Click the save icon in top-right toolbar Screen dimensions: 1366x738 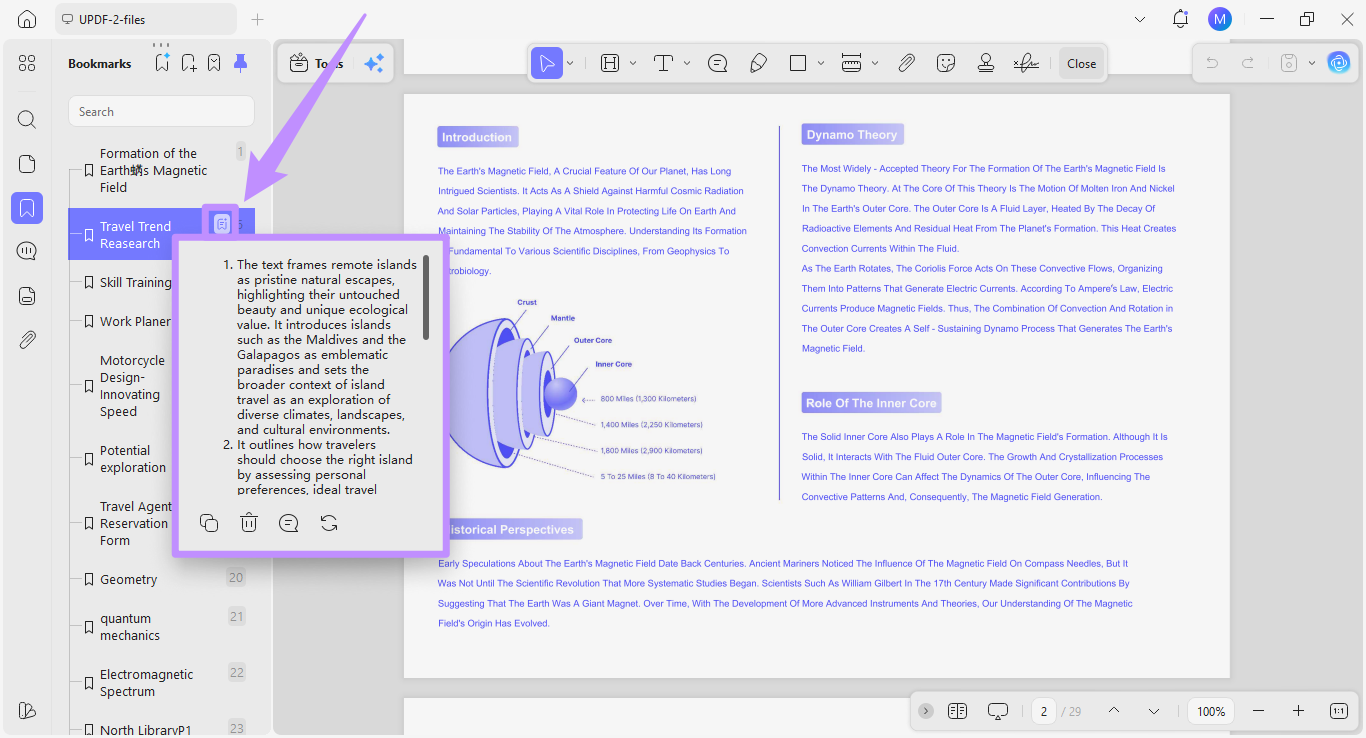click(x=1289, y=63)
